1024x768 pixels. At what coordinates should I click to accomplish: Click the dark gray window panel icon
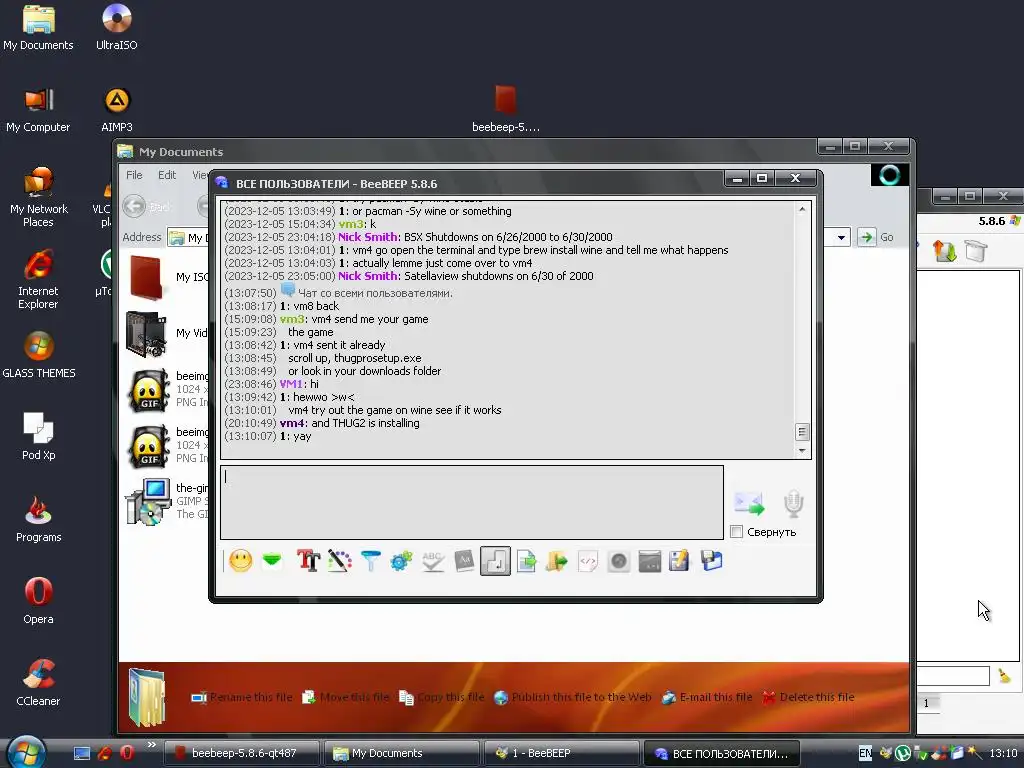pos(649,561)
